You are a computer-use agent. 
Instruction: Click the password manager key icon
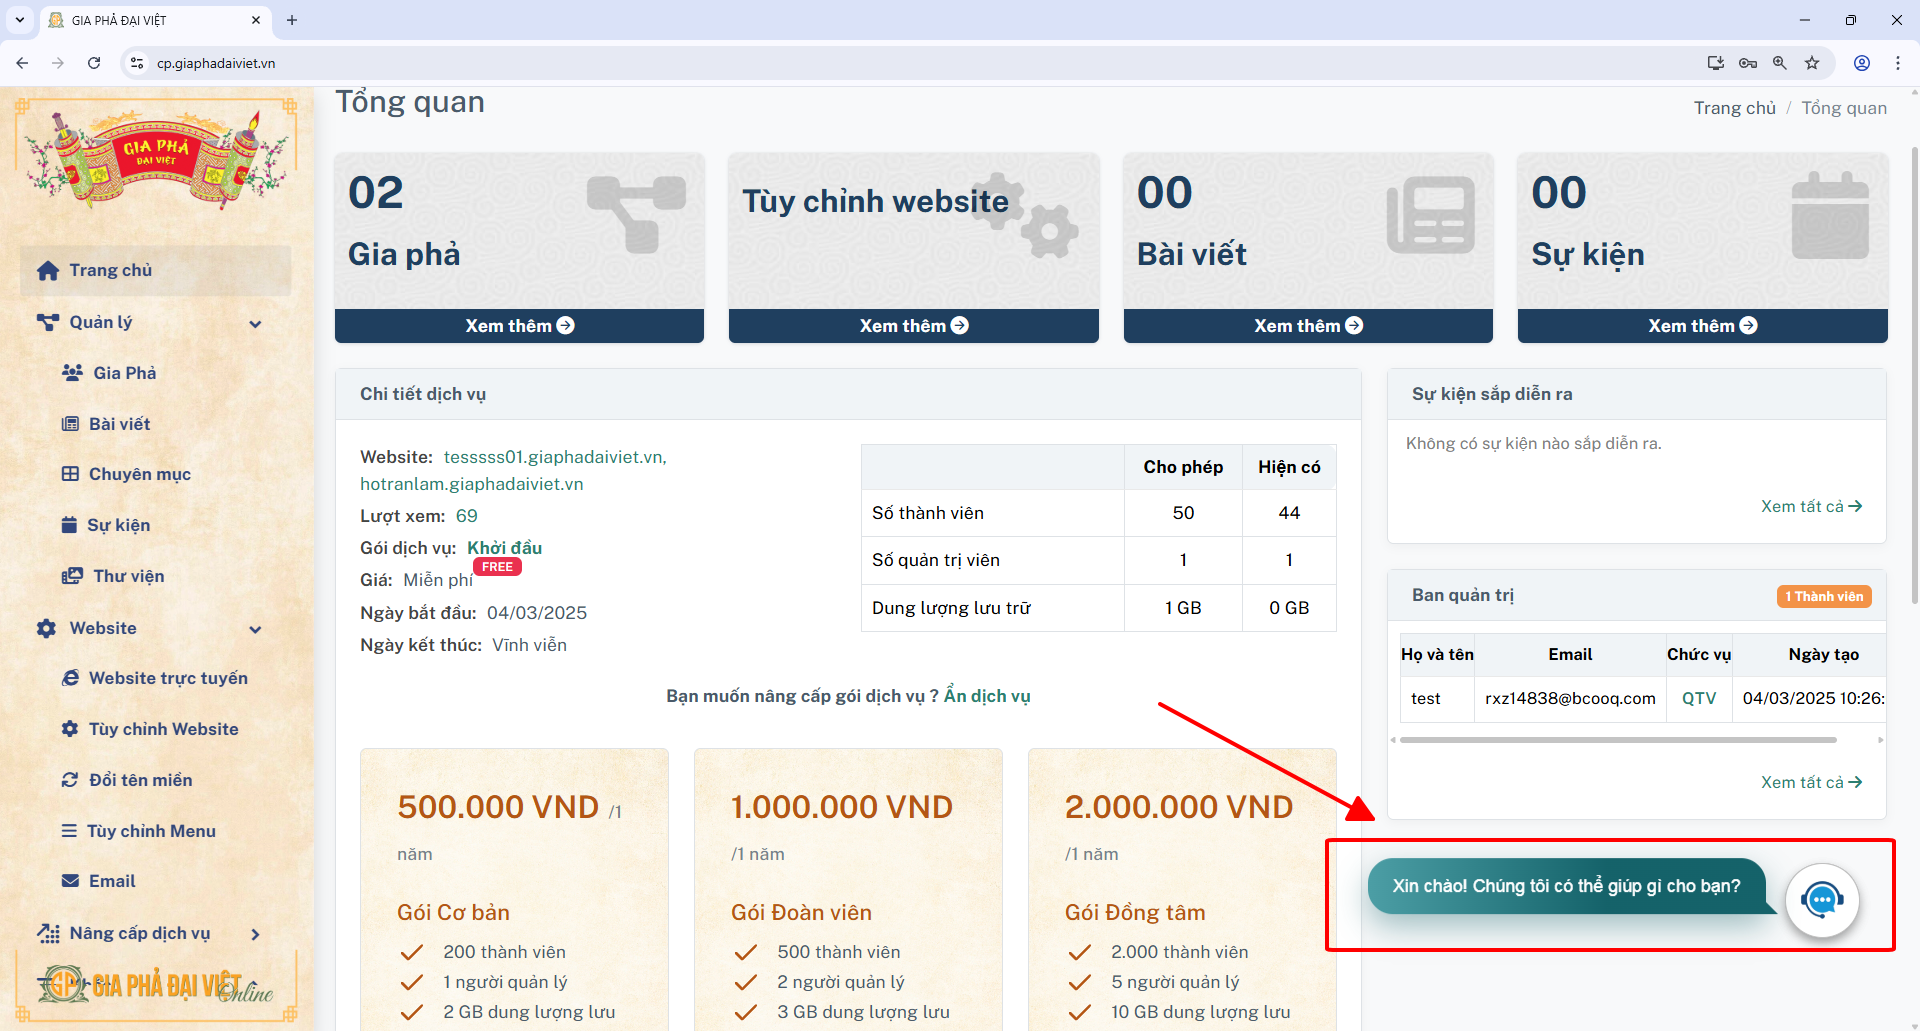click(x=1748, y=63)
